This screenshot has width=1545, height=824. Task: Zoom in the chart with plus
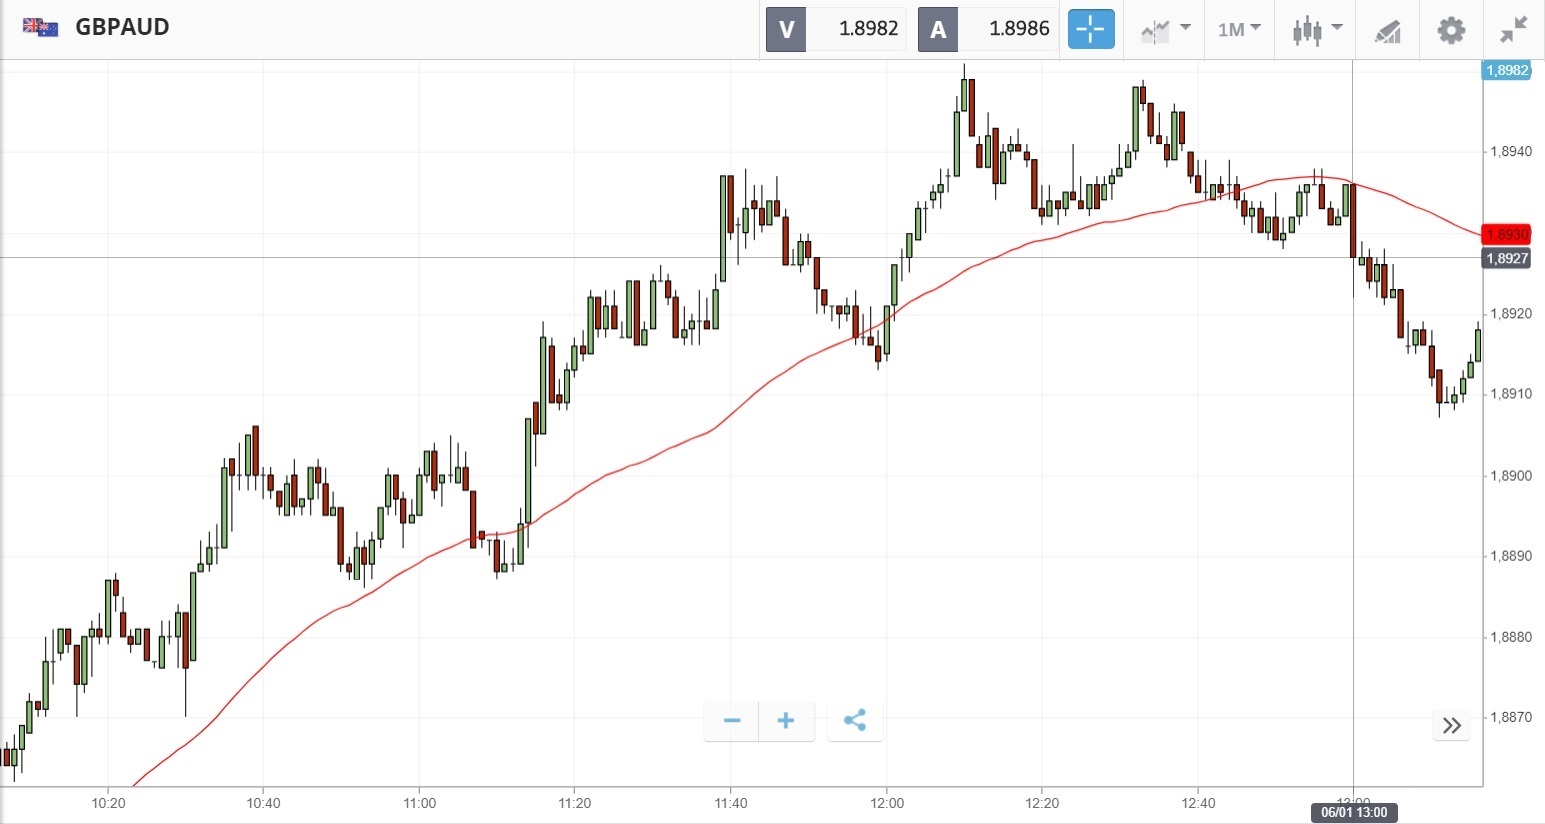point(786,721)
